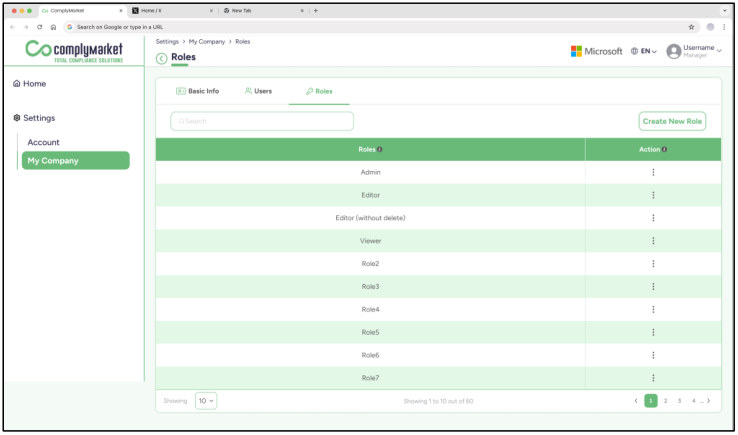Viewport: 738px width, 435px height.
Task: Open the action menu for Role6
Action: pyautogui.click(x=653, y=355)
